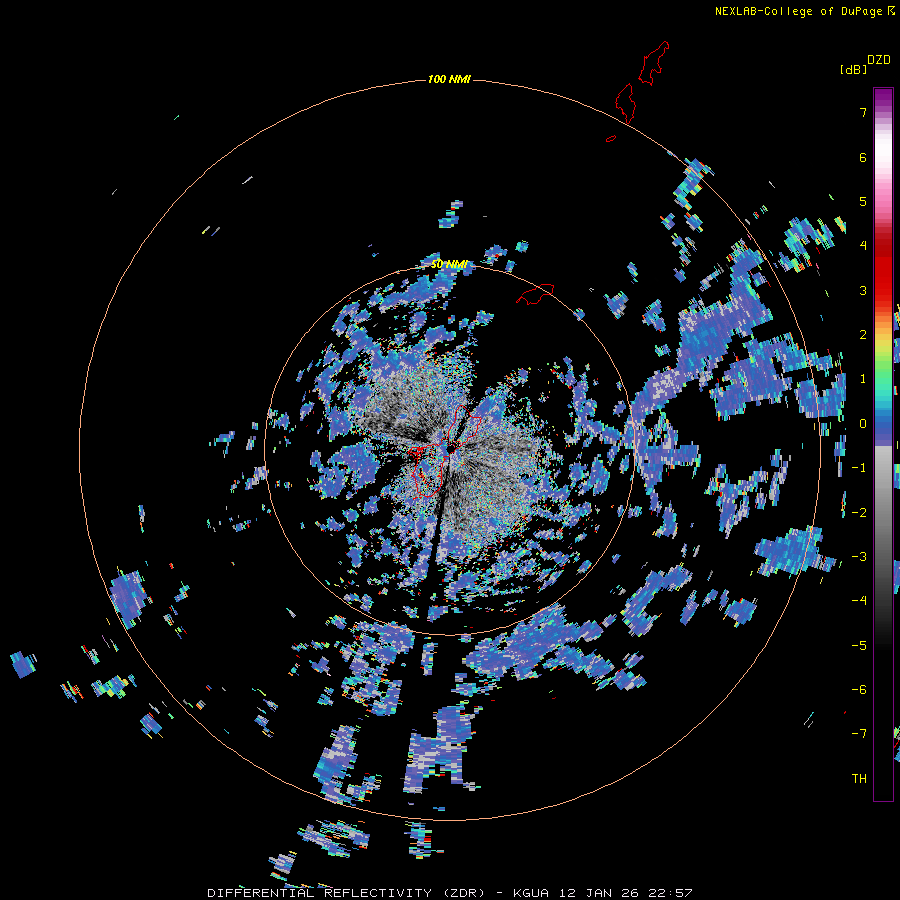
Task: Click the -6 value on the color scale
Action: 859,690
